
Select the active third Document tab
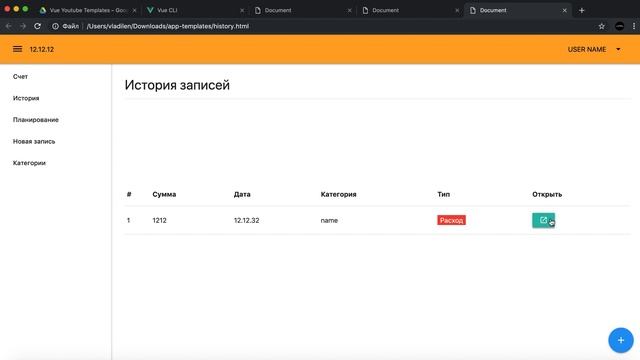point(518,10)
